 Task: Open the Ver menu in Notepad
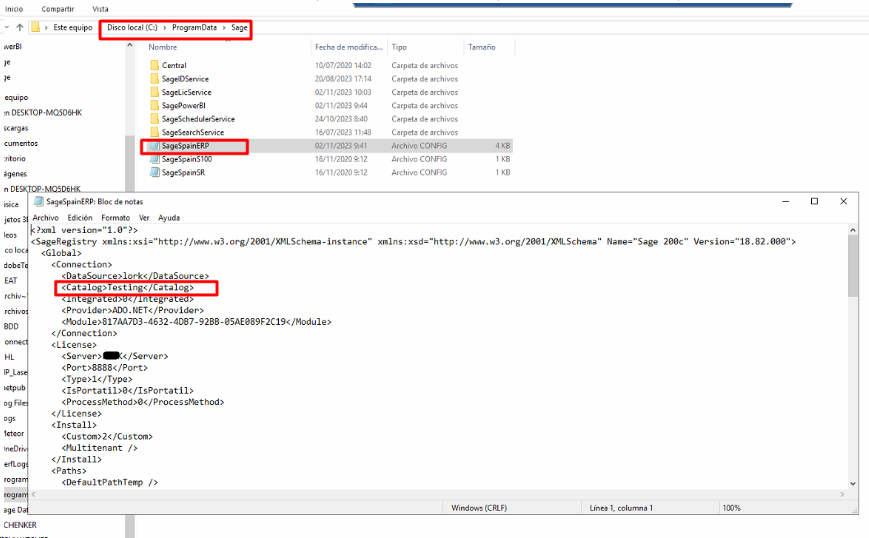[x=144, y=218]
